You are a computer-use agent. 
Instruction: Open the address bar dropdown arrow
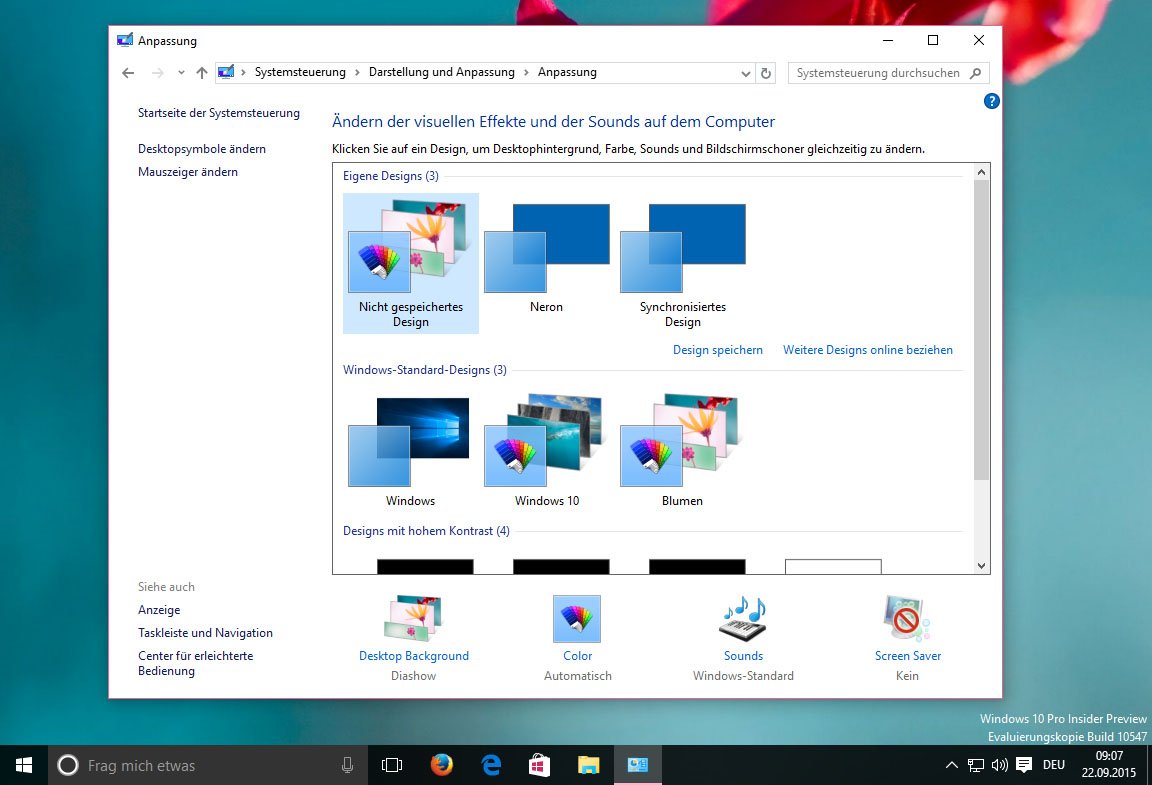click(x=745, y=72)
